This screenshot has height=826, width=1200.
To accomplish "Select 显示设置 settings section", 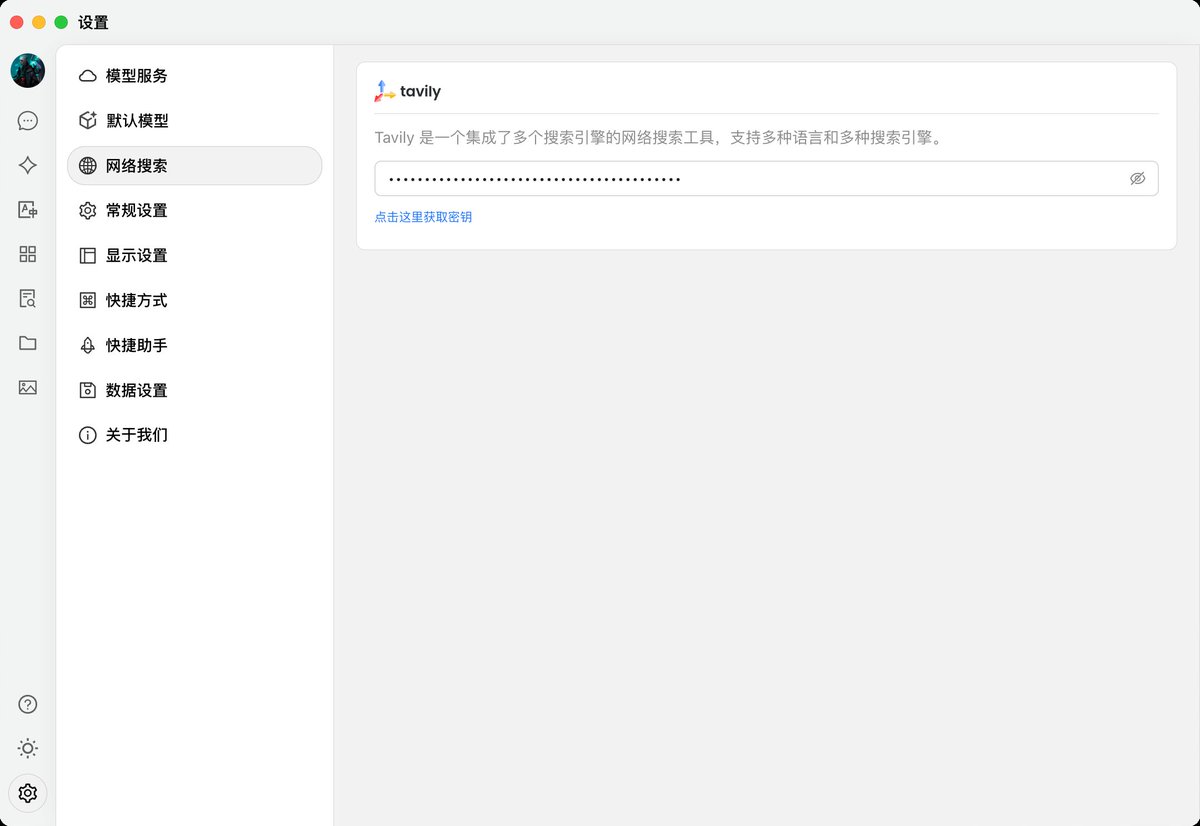I will (194, 256).
